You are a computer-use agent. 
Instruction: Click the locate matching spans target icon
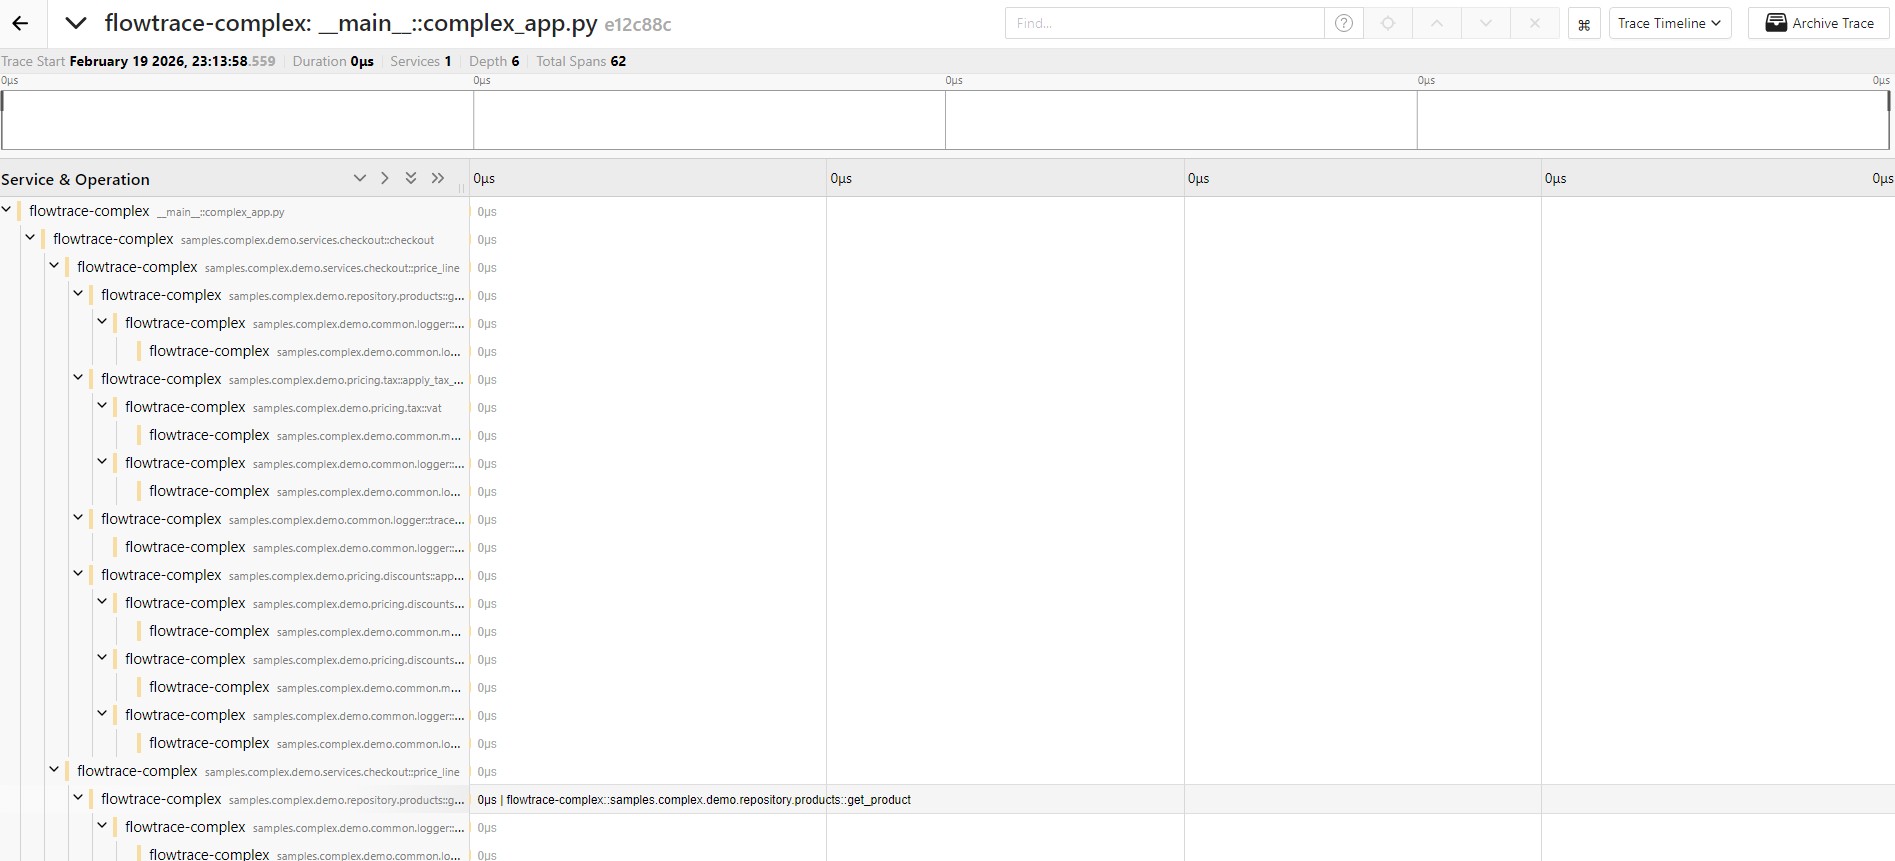pyautogui.click(x=1388, y=23)
